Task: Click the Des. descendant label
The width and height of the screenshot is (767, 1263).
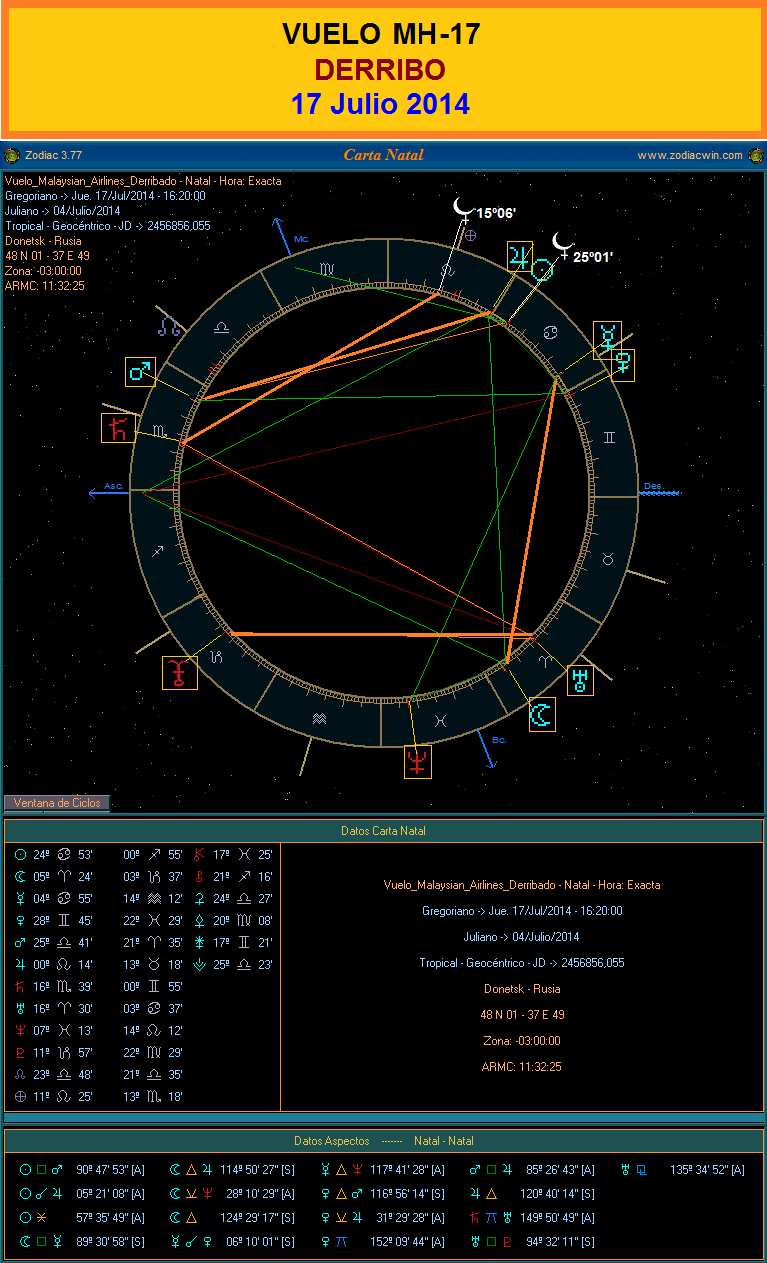Action: pos(653,487)
